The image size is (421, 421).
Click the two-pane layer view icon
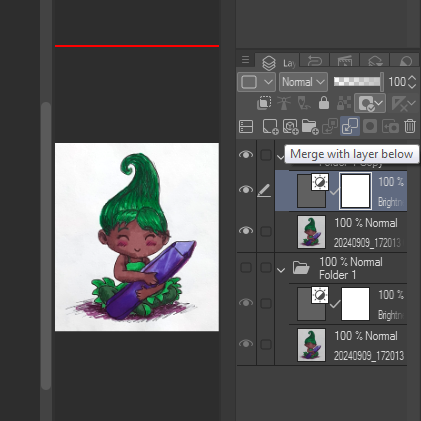pyautogui.click(x=246, y=127)
